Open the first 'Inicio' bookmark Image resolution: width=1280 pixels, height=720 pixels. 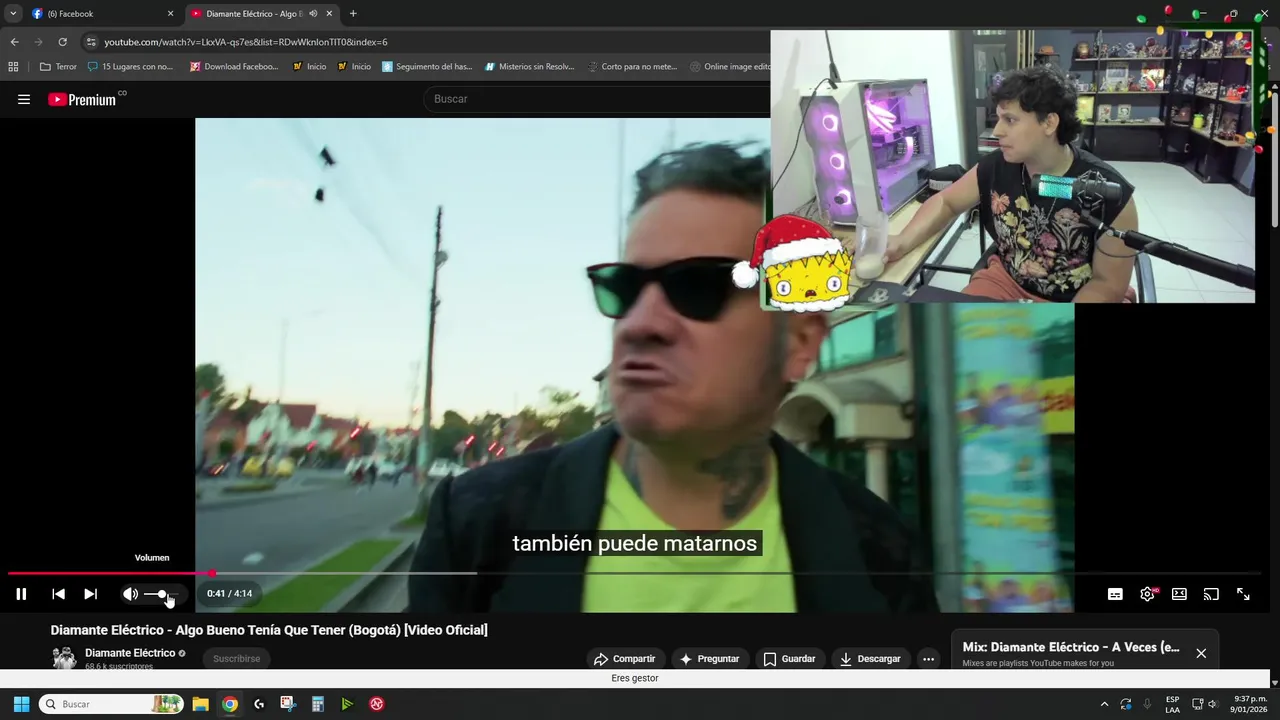309,67
